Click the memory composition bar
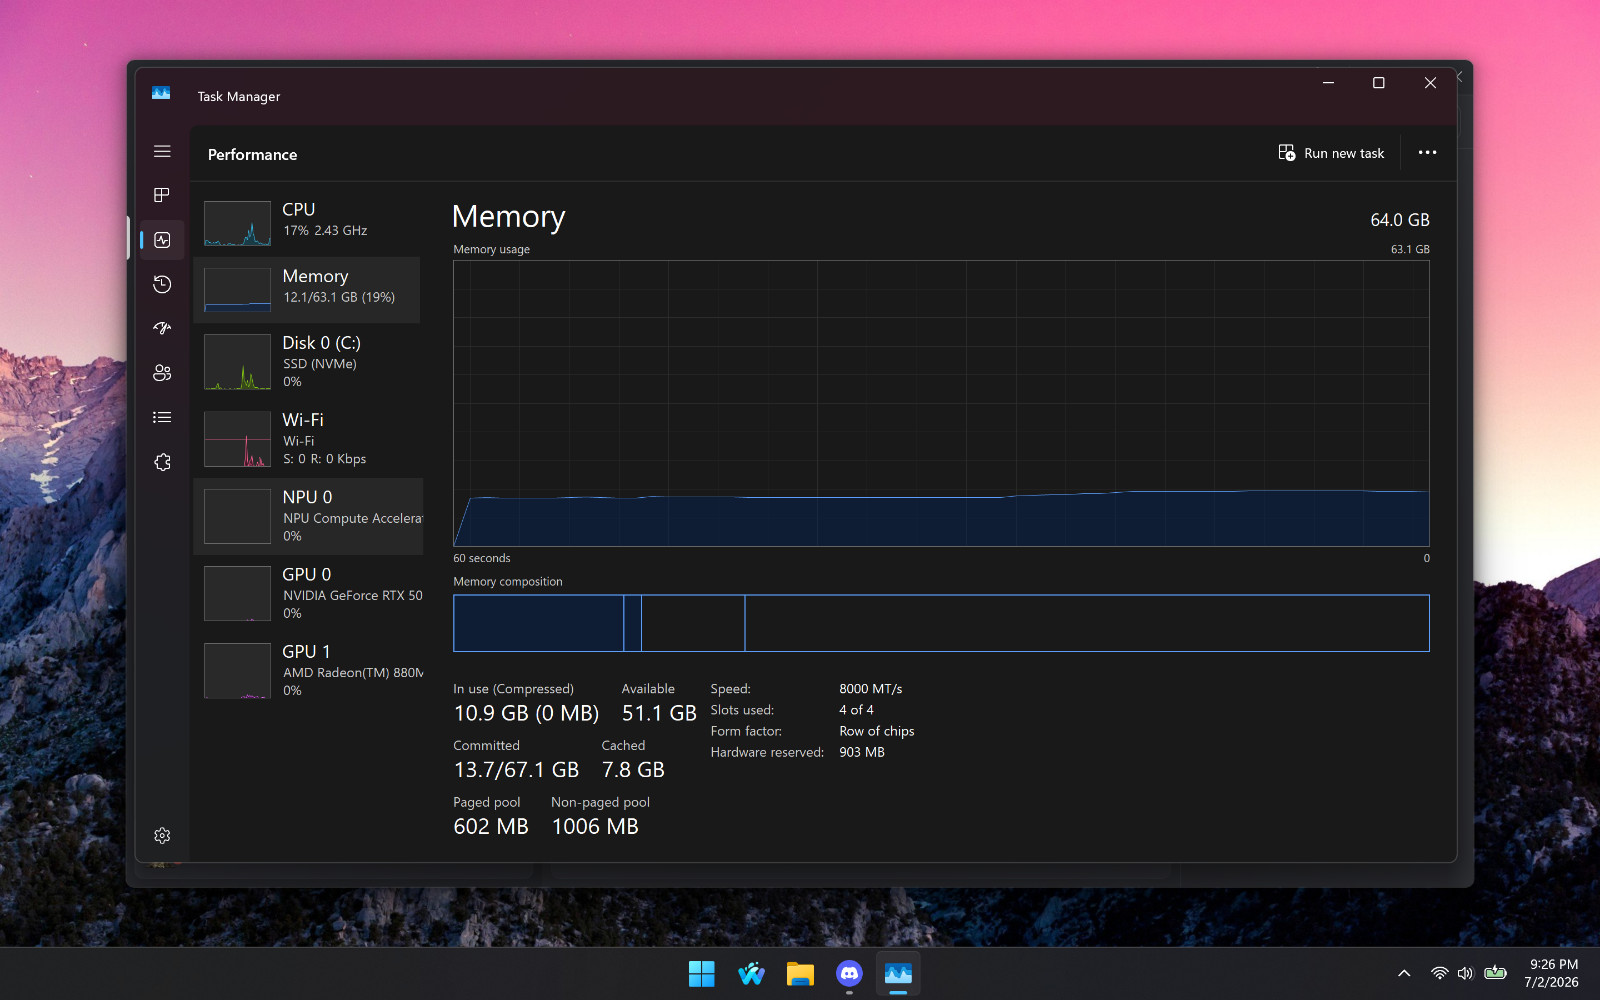1600x1000 pixels. 941,623
